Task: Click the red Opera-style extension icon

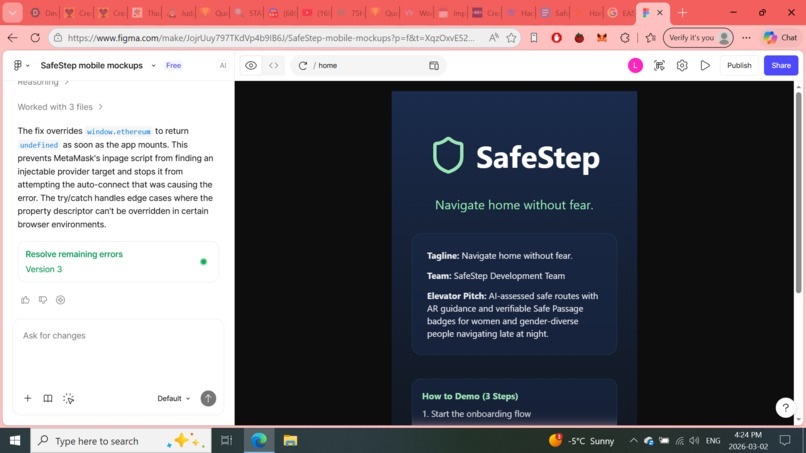Action: tap(556, 38)
